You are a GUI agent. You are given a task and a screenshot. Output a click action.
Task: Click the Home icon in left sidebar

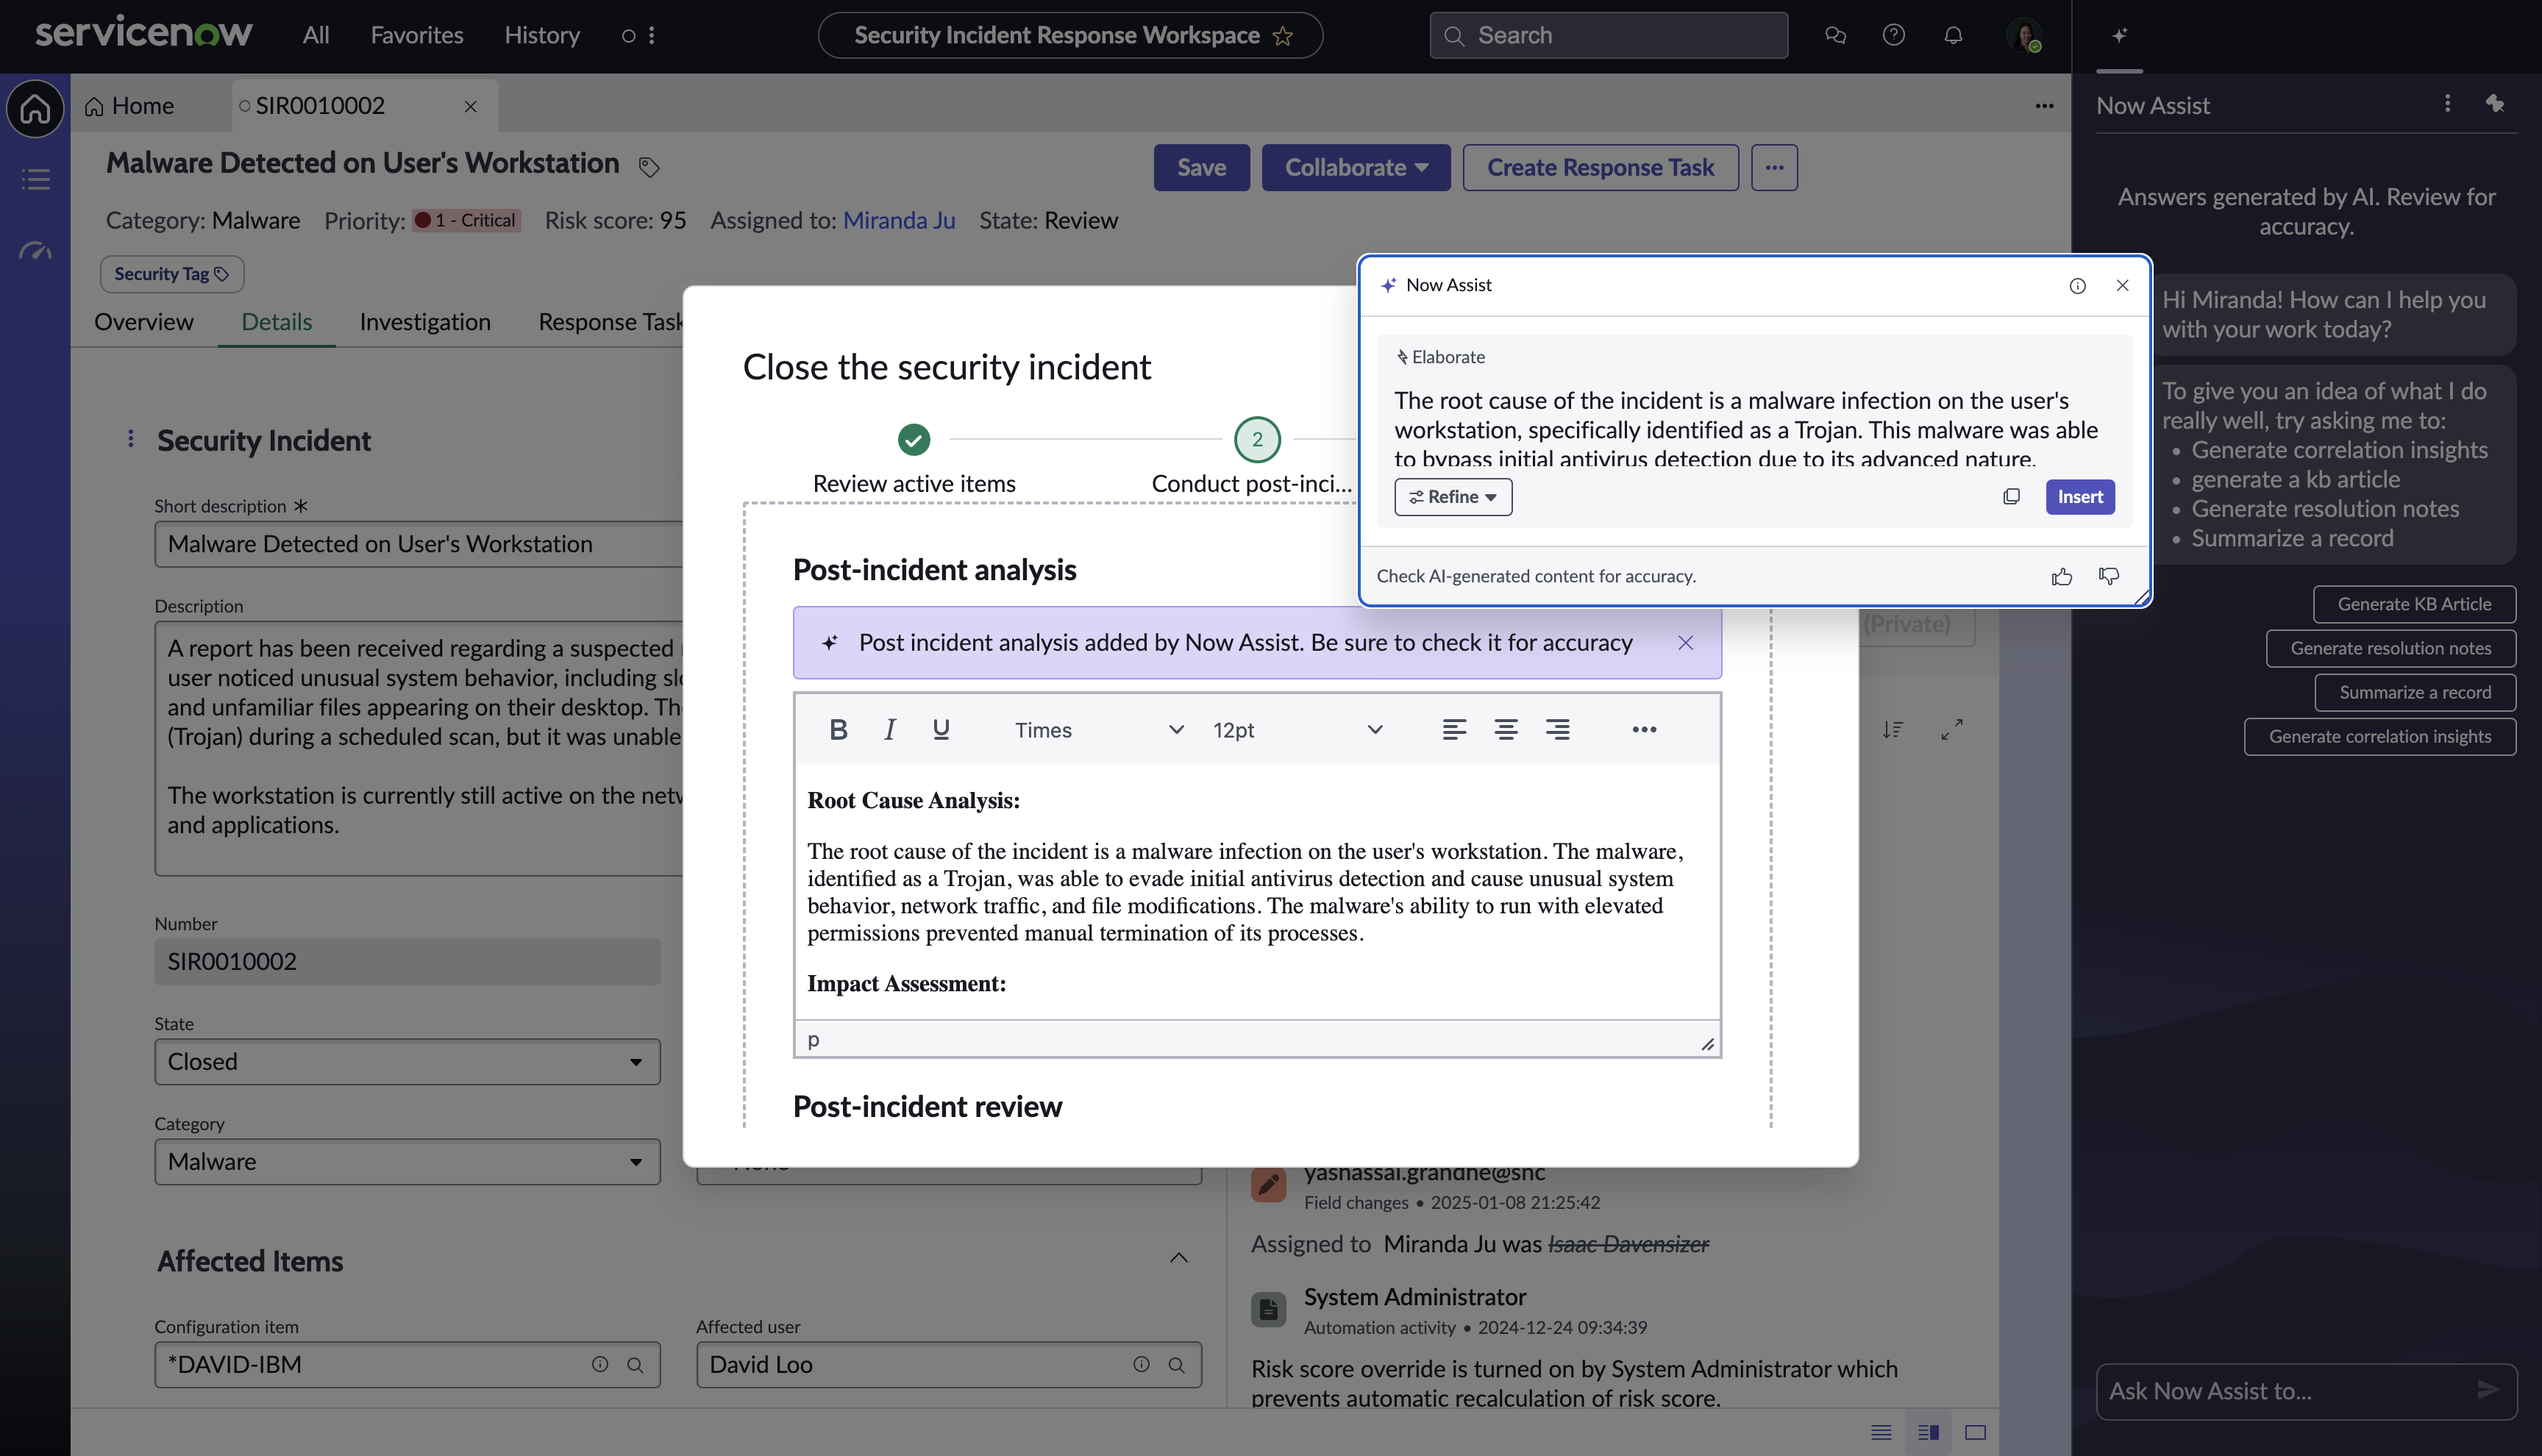coord(35,108)
